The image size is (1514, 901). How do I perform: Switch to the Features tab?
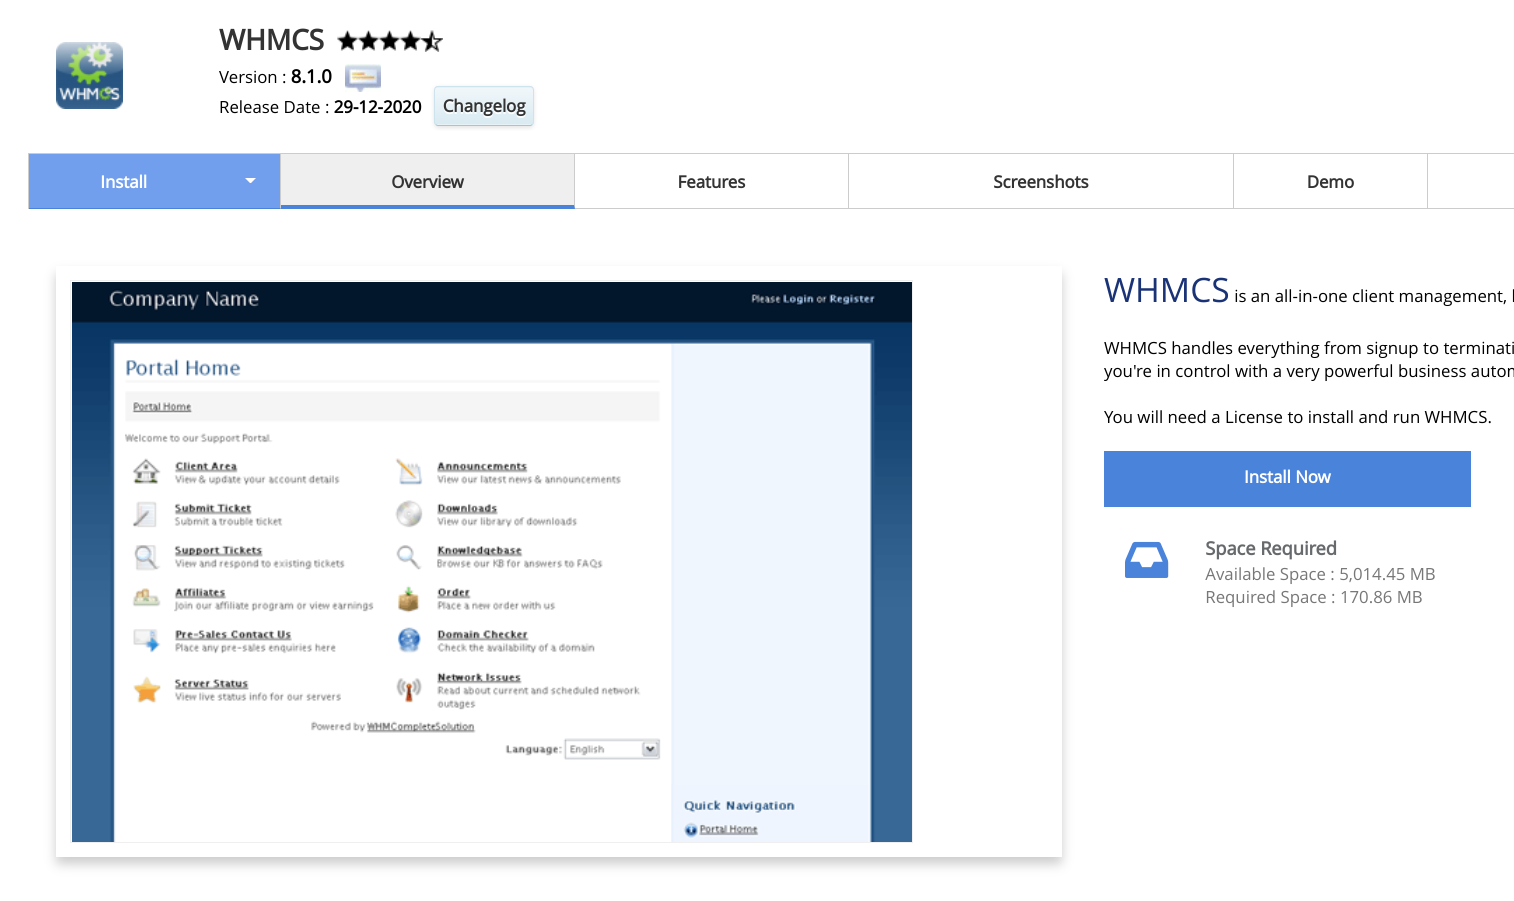click(x=711, y=182)
